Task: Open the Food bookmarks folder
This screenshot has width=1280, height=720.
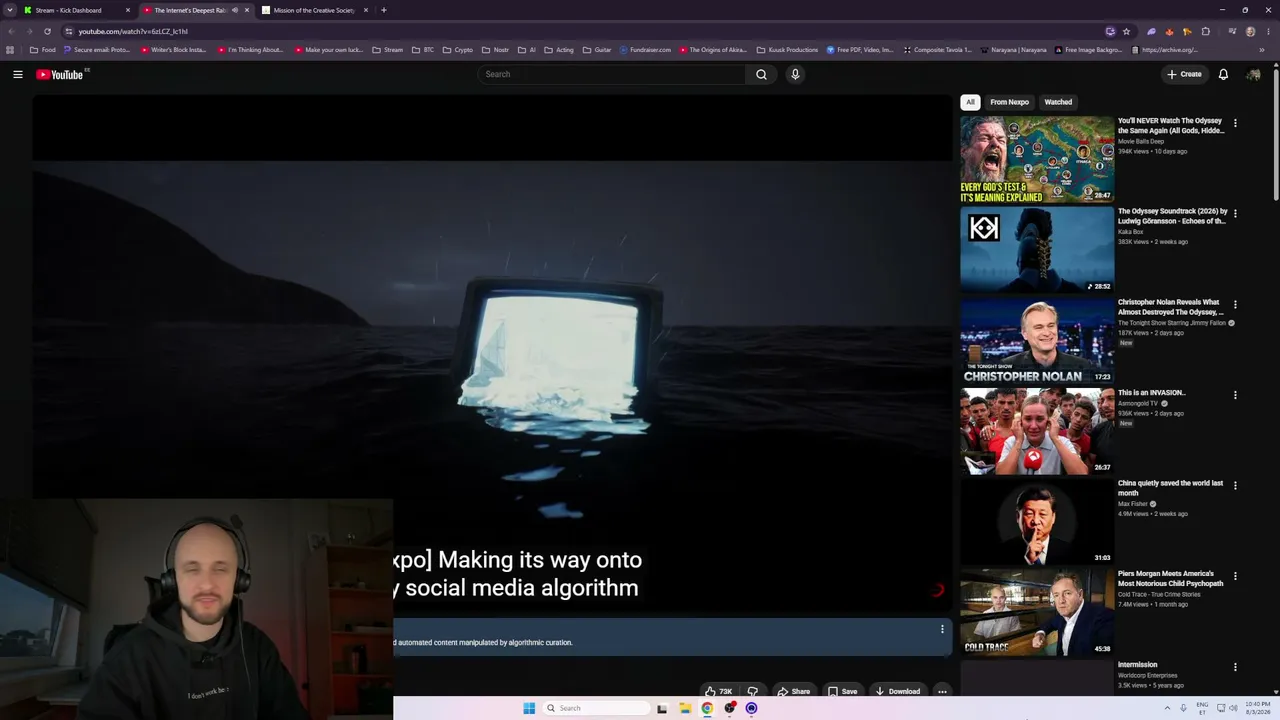Action: click(43, 49)
